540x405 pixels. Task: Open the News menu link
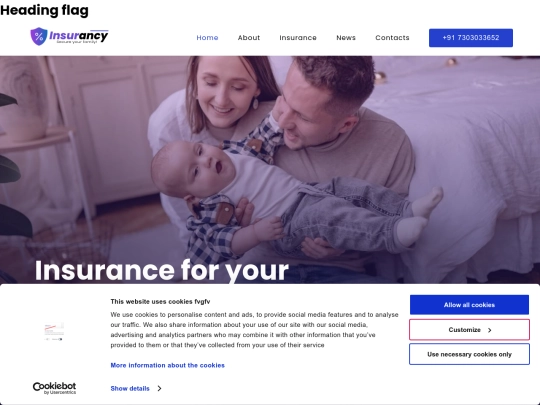pos(346,38)
